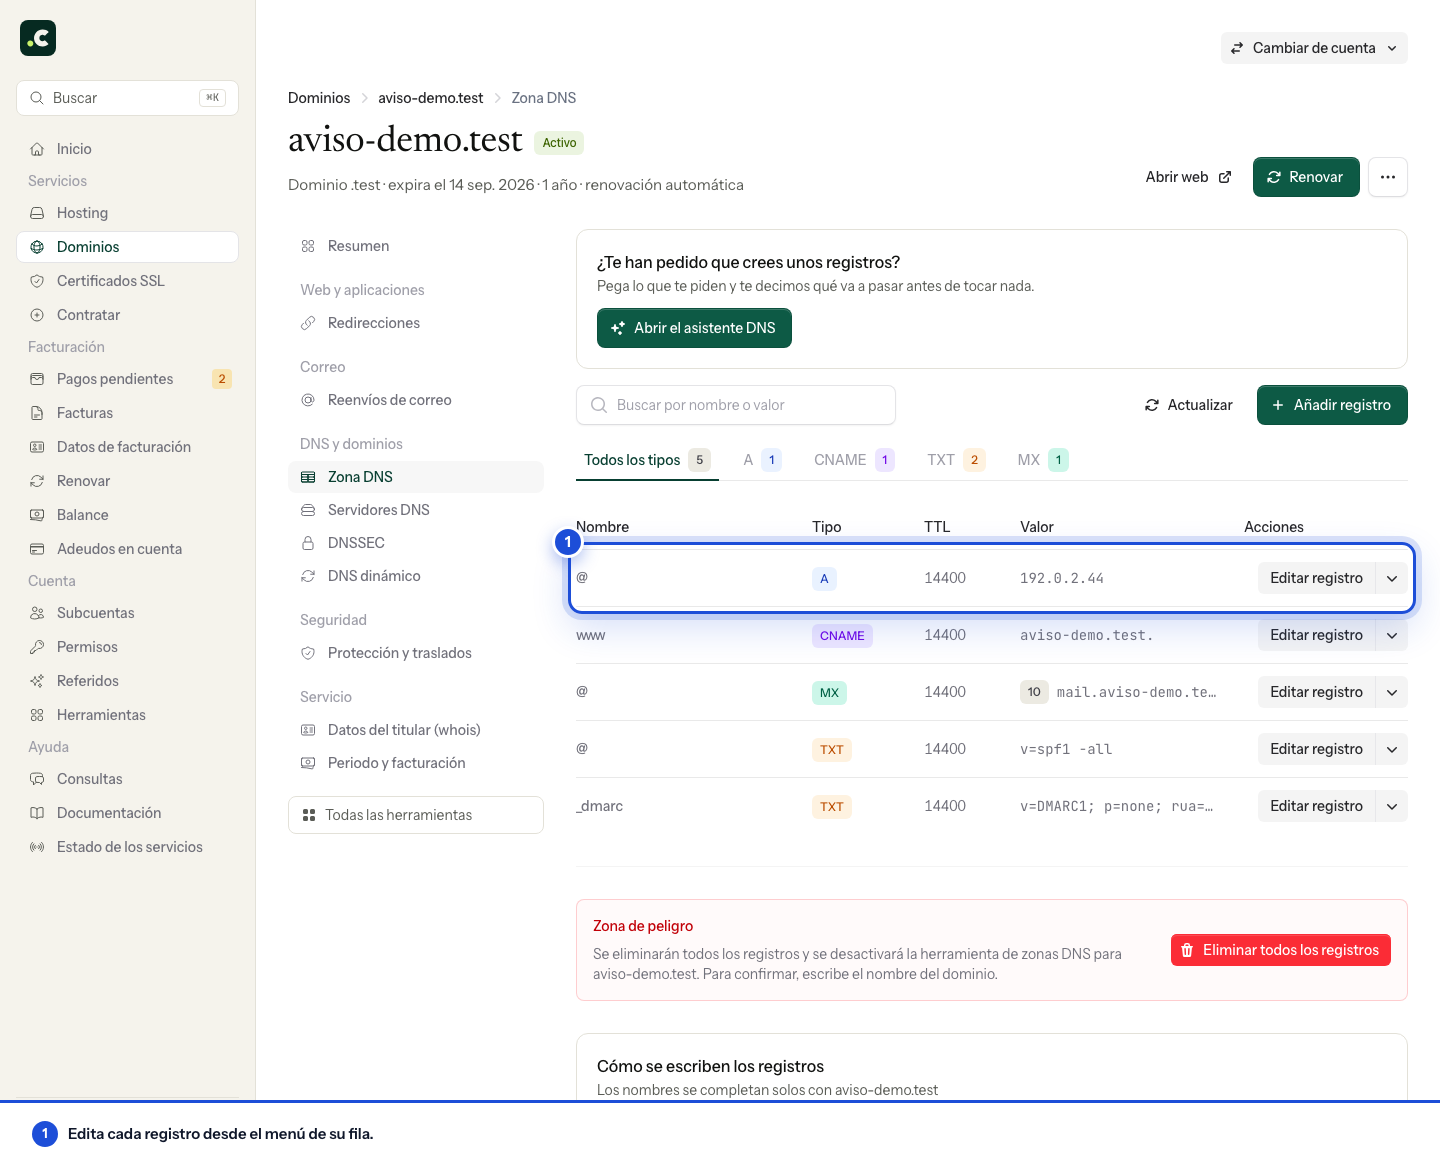Screen dimensions: 1440x1164
Task: Click the Actualizar button
Action: tap(1189, 405)
